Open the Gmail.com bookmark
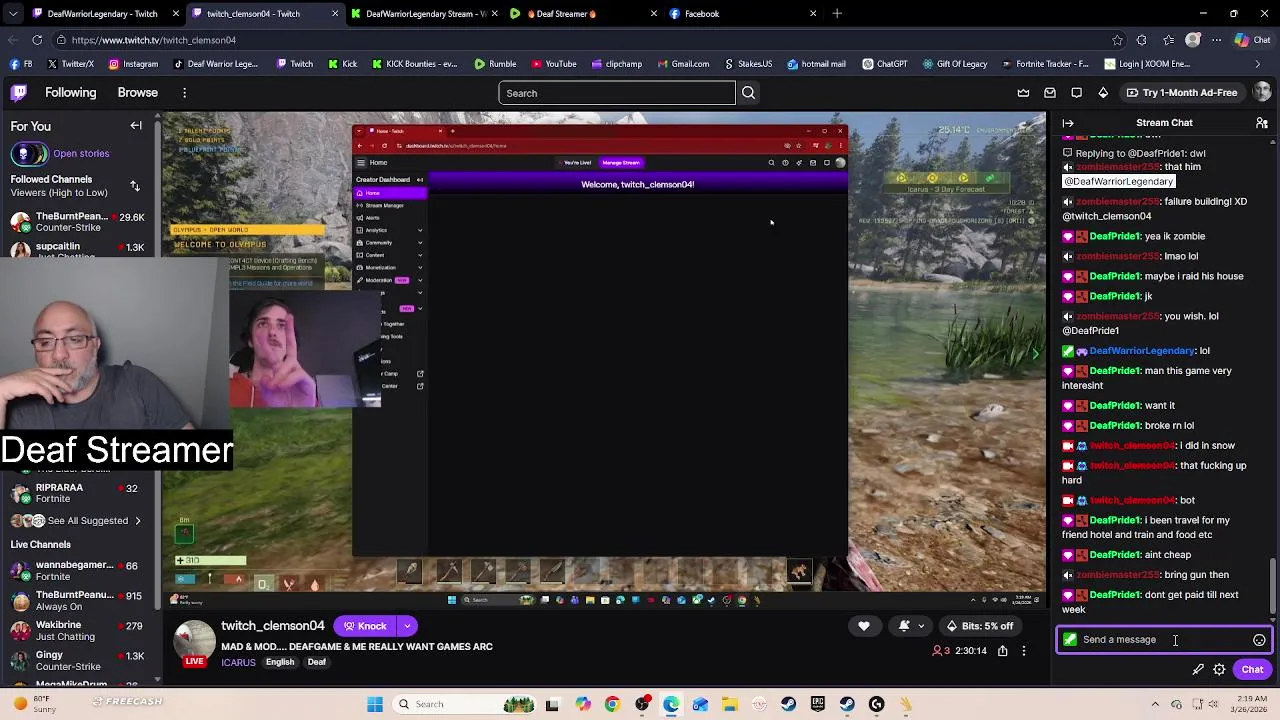Screen dimensions: 1280x720 coord(682,64)
